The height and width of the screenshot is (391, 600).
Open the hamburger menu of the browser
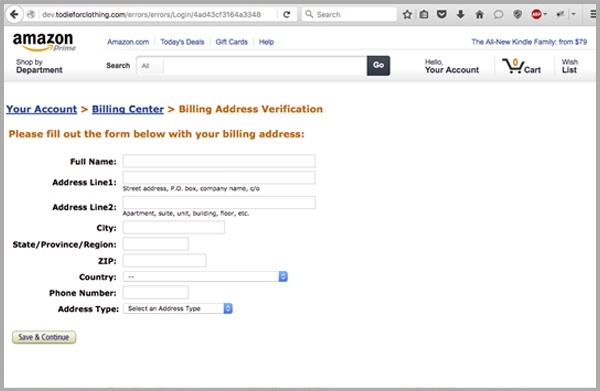pyautogui.click(x=593, y=15)
